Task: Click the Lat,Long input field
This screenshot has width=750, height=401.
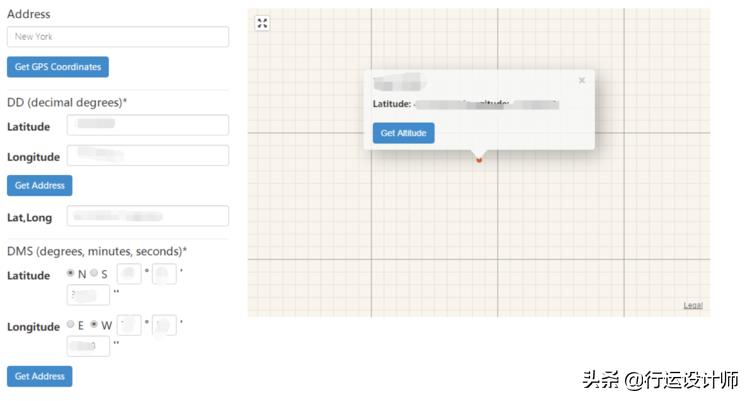Action: 148,216
